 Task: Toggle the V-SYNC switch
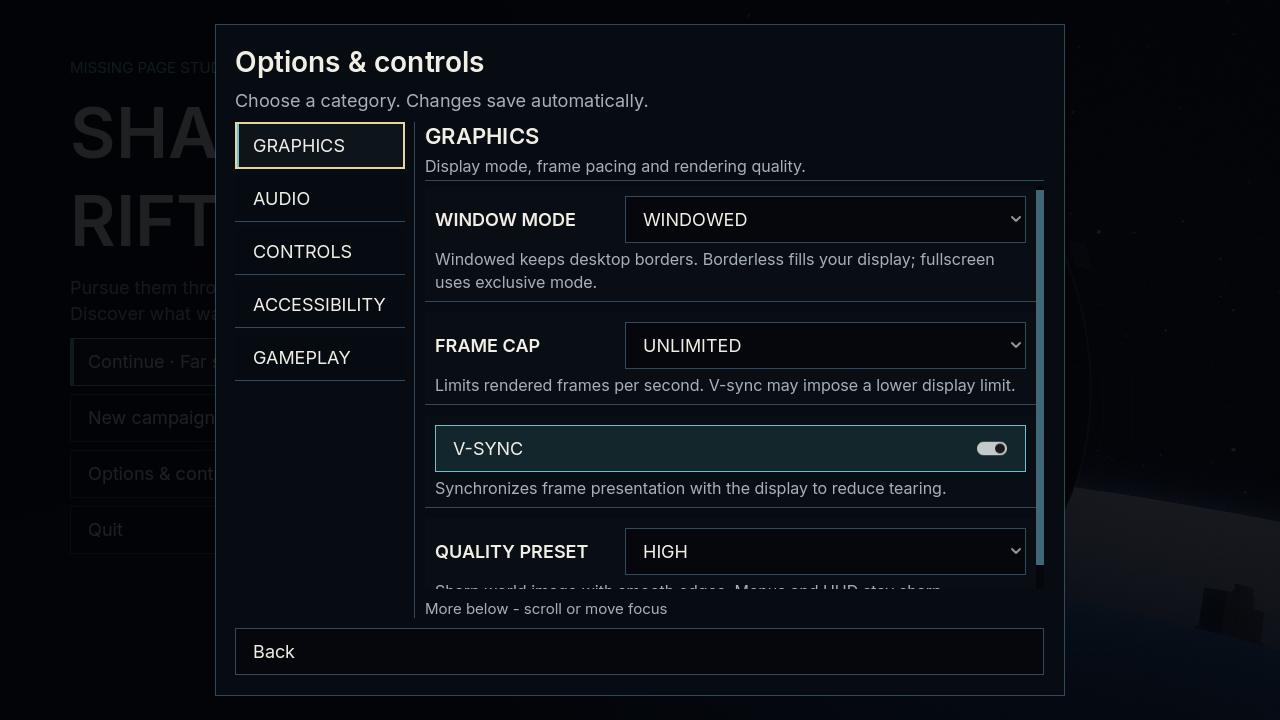click(991, 448)
